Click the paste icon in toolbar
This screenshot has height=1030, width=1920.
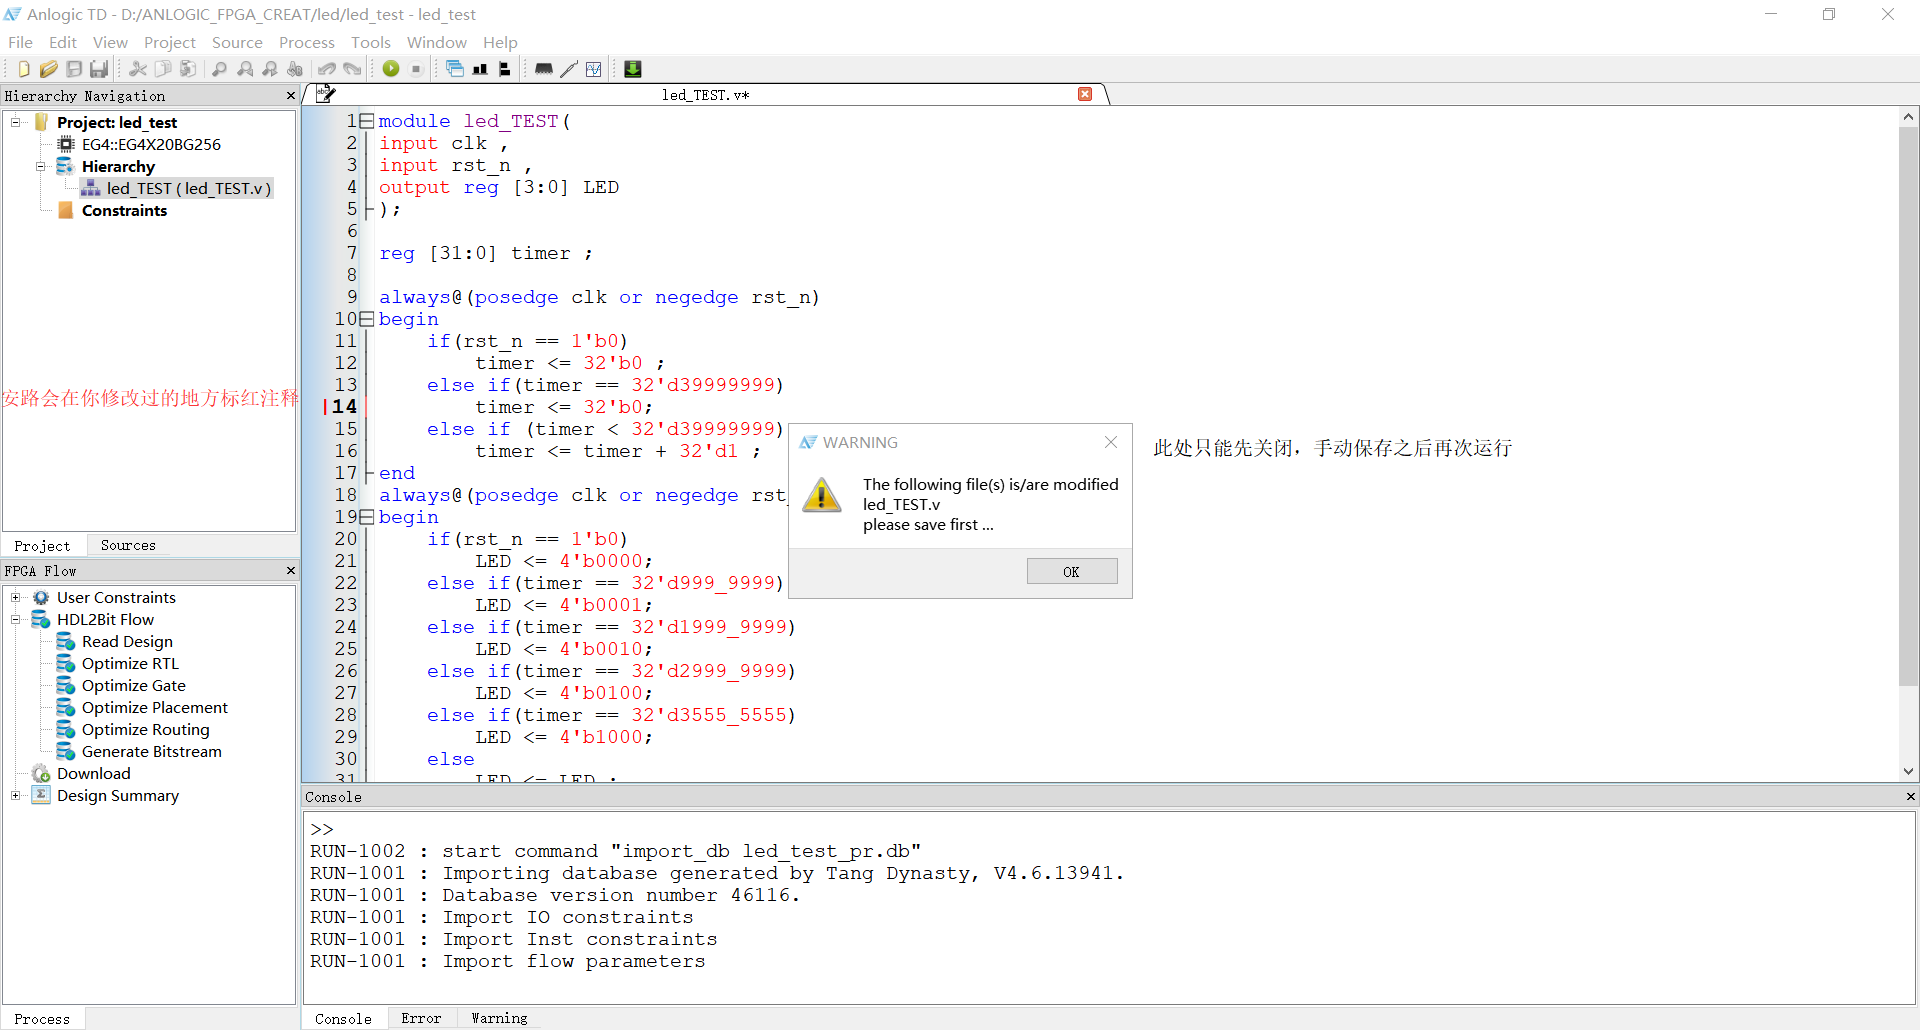point(187,69)
